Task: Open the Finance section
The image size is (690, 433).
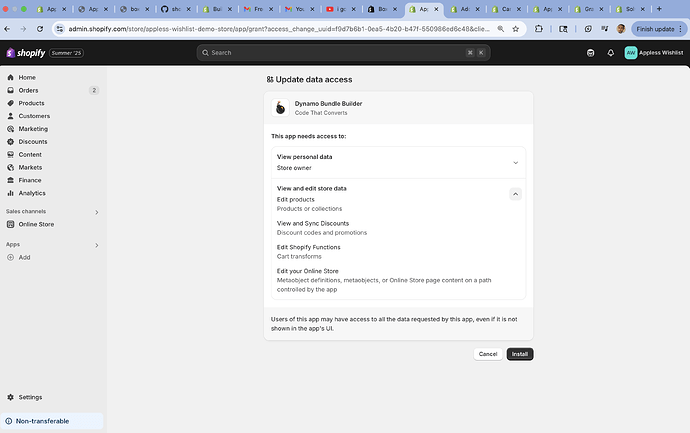Action: [29, 180]
